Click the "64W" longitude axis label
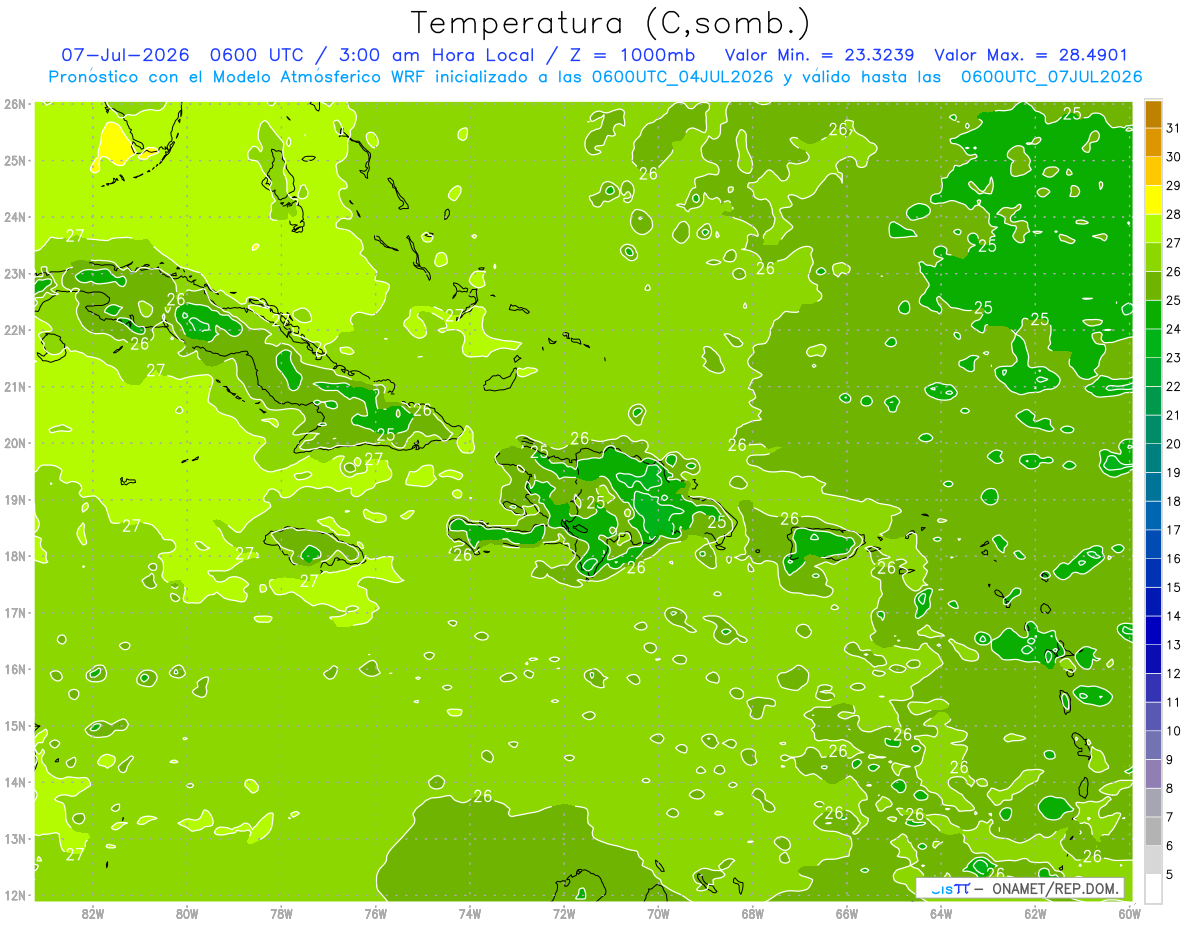 (x=941, y=913)
